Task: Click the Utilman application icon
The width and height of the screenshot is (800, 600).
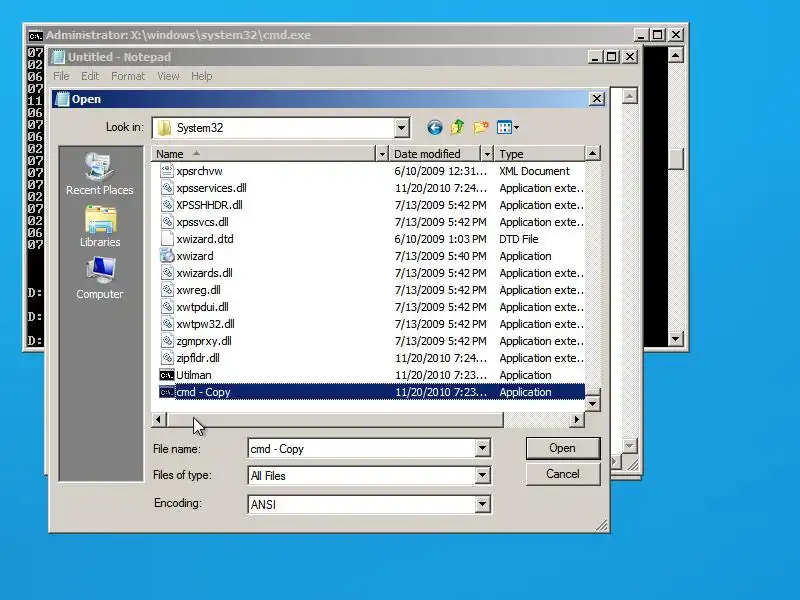Action: point(167,375)
